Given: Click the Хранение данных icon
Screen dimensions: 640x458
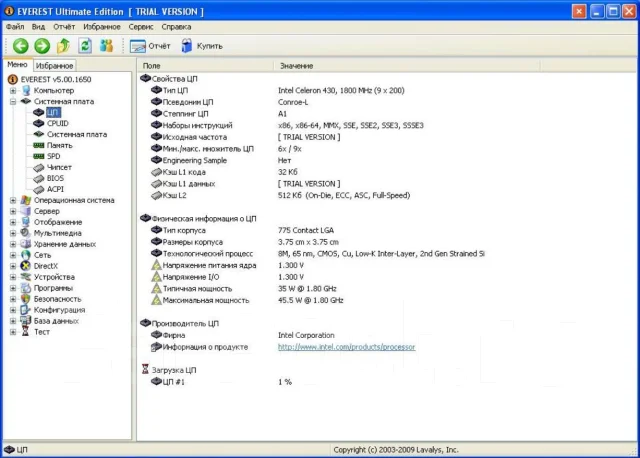Looking at the screenshot, I should click(x=26, y=244).
